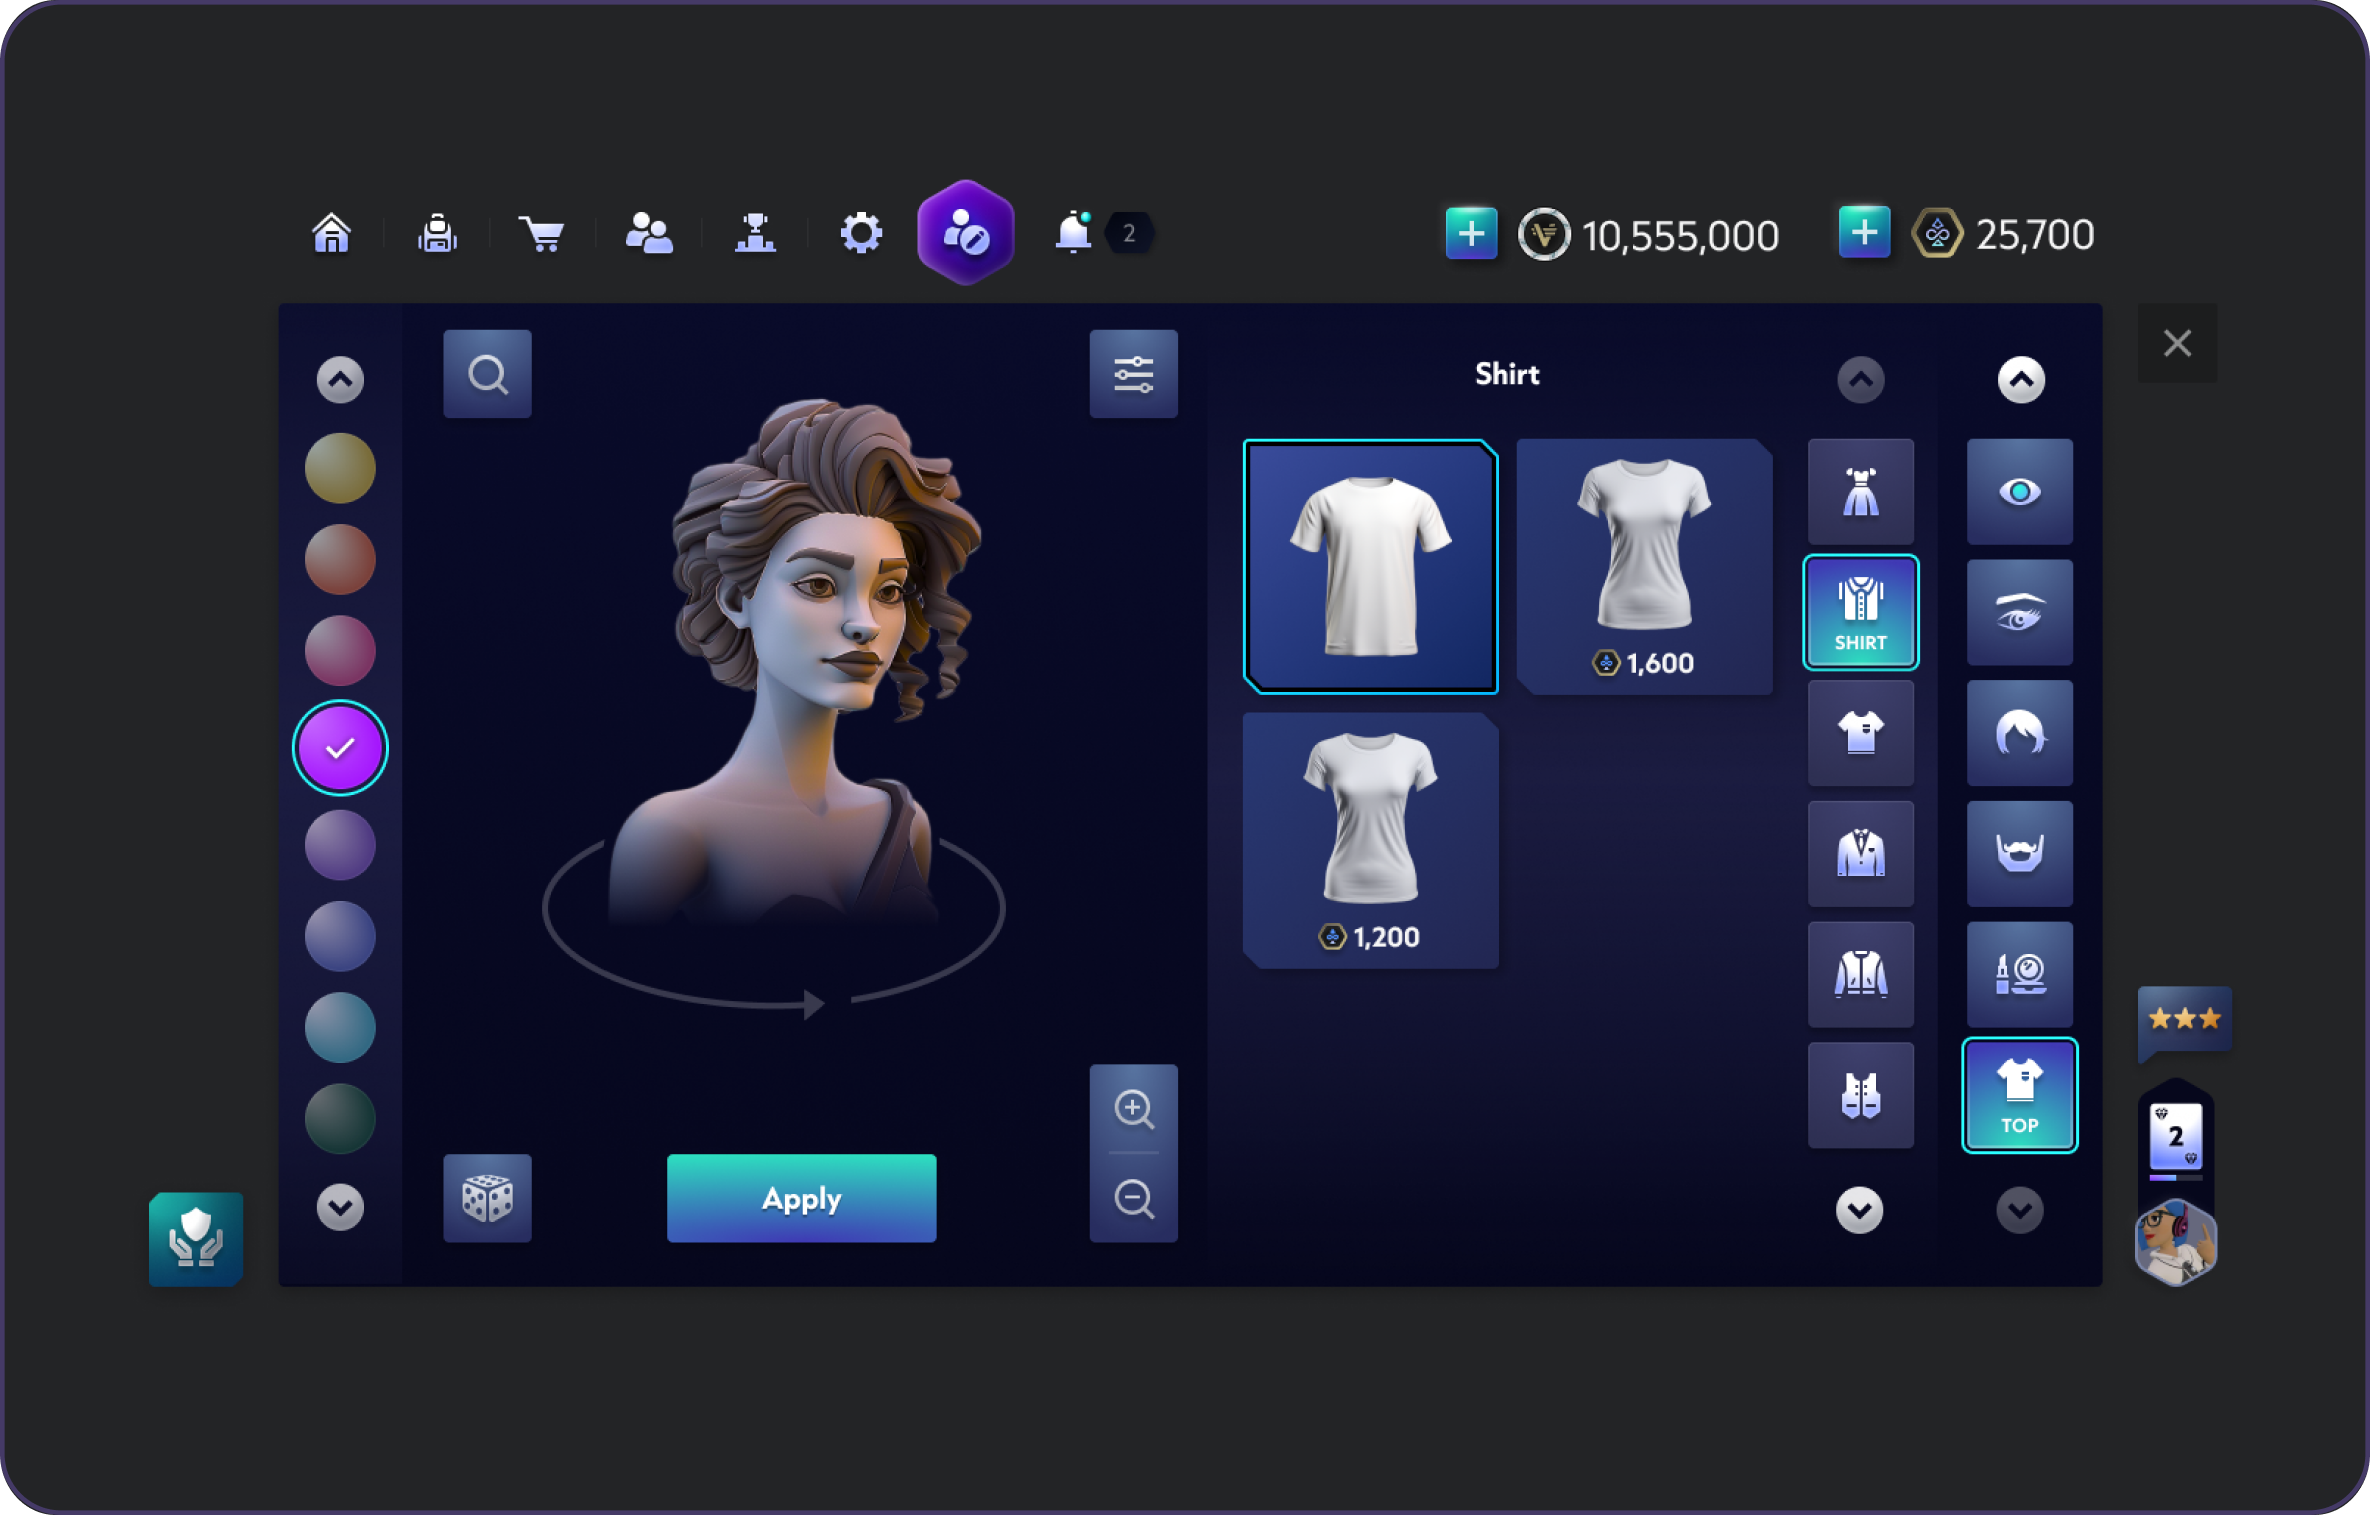Add more coins with plus button
The width and height of the screenshot is (2370, 1515).
pos(1471,233)
